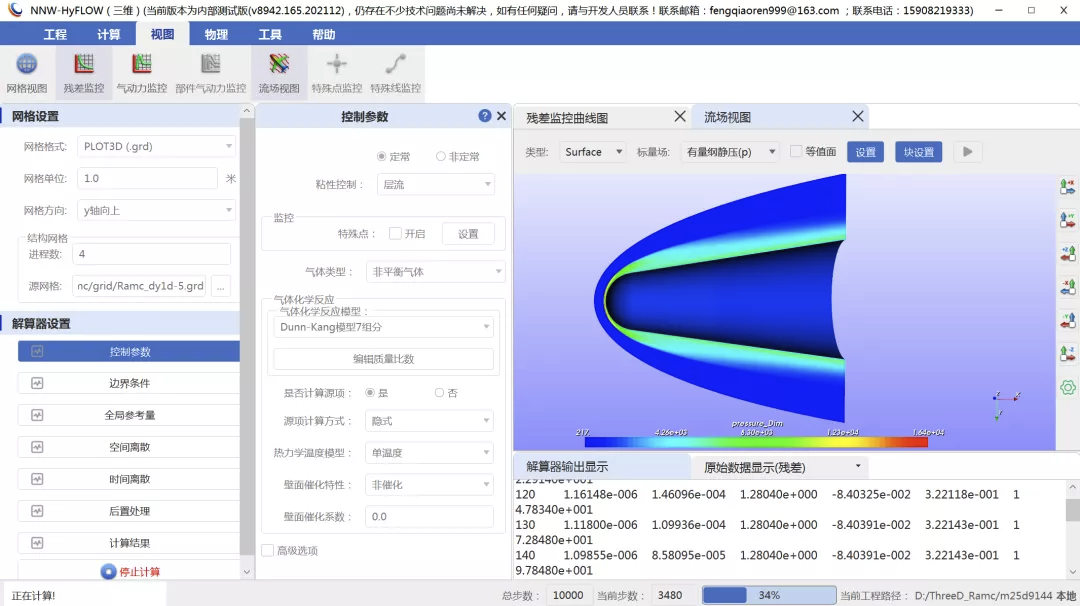Viewport: 1080px width, 606px height.
Task: Open the 类型 Surface dropdown
Action: coord(592,152)
